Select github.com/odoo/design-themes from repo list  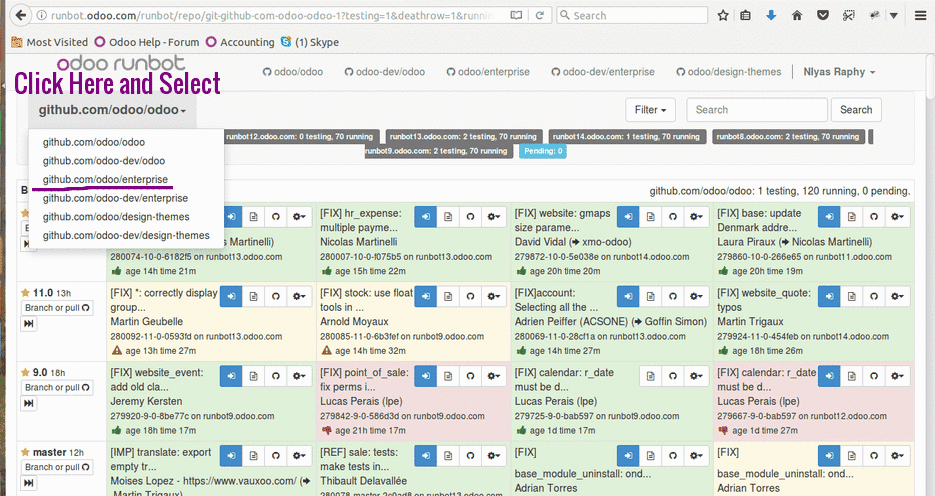pos(116,216)
